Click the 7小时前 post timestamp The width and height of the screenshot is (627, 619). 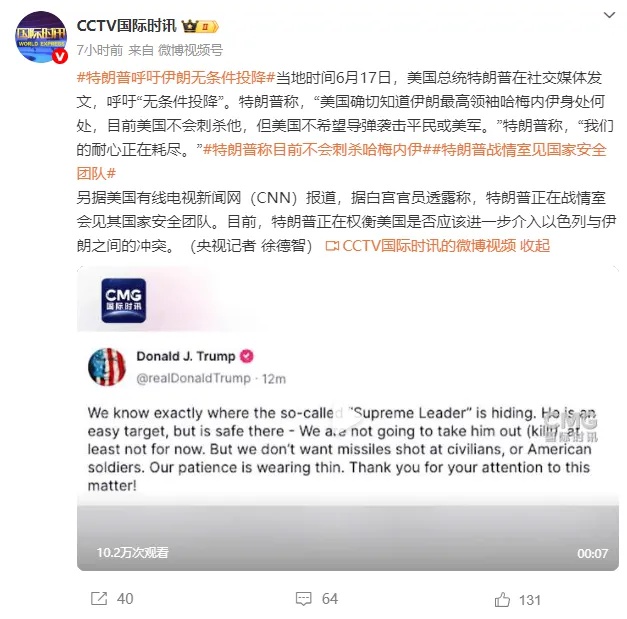100,50
